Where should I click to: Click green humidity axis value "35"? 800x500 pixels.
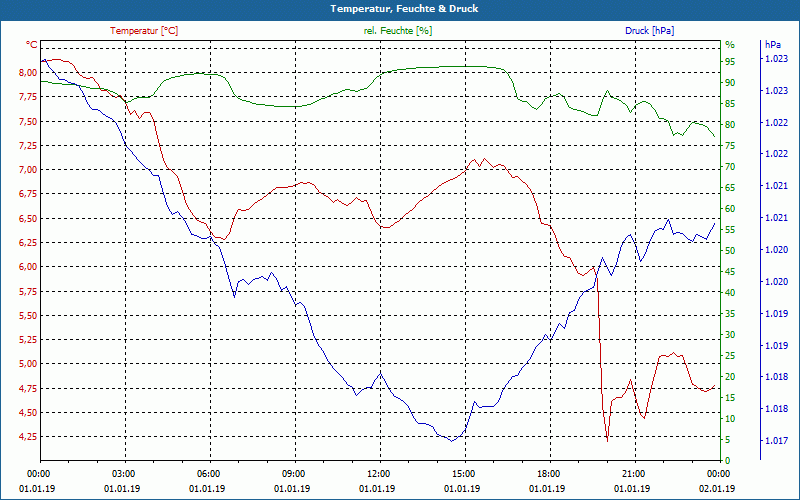point(730,314)
